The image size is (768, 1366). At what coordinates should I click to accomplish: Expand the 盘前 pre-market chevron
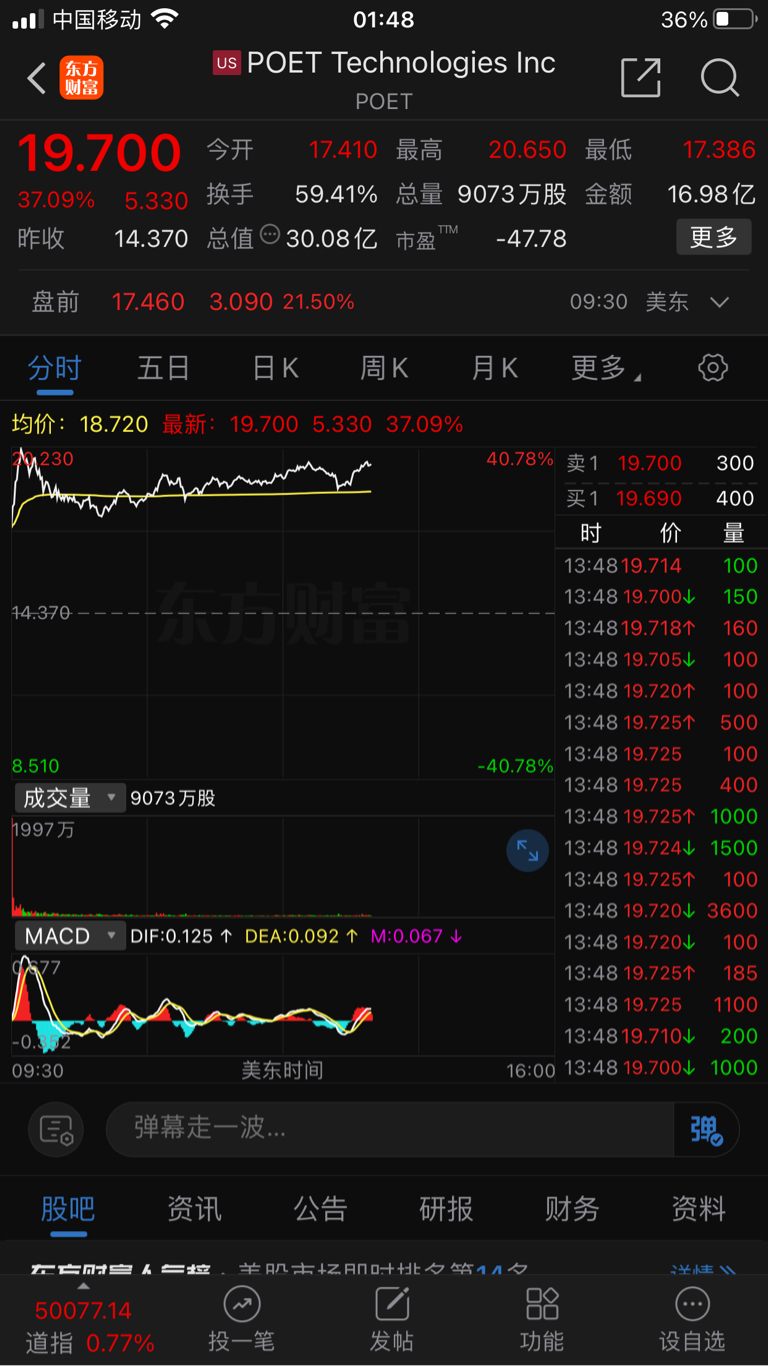719,302
